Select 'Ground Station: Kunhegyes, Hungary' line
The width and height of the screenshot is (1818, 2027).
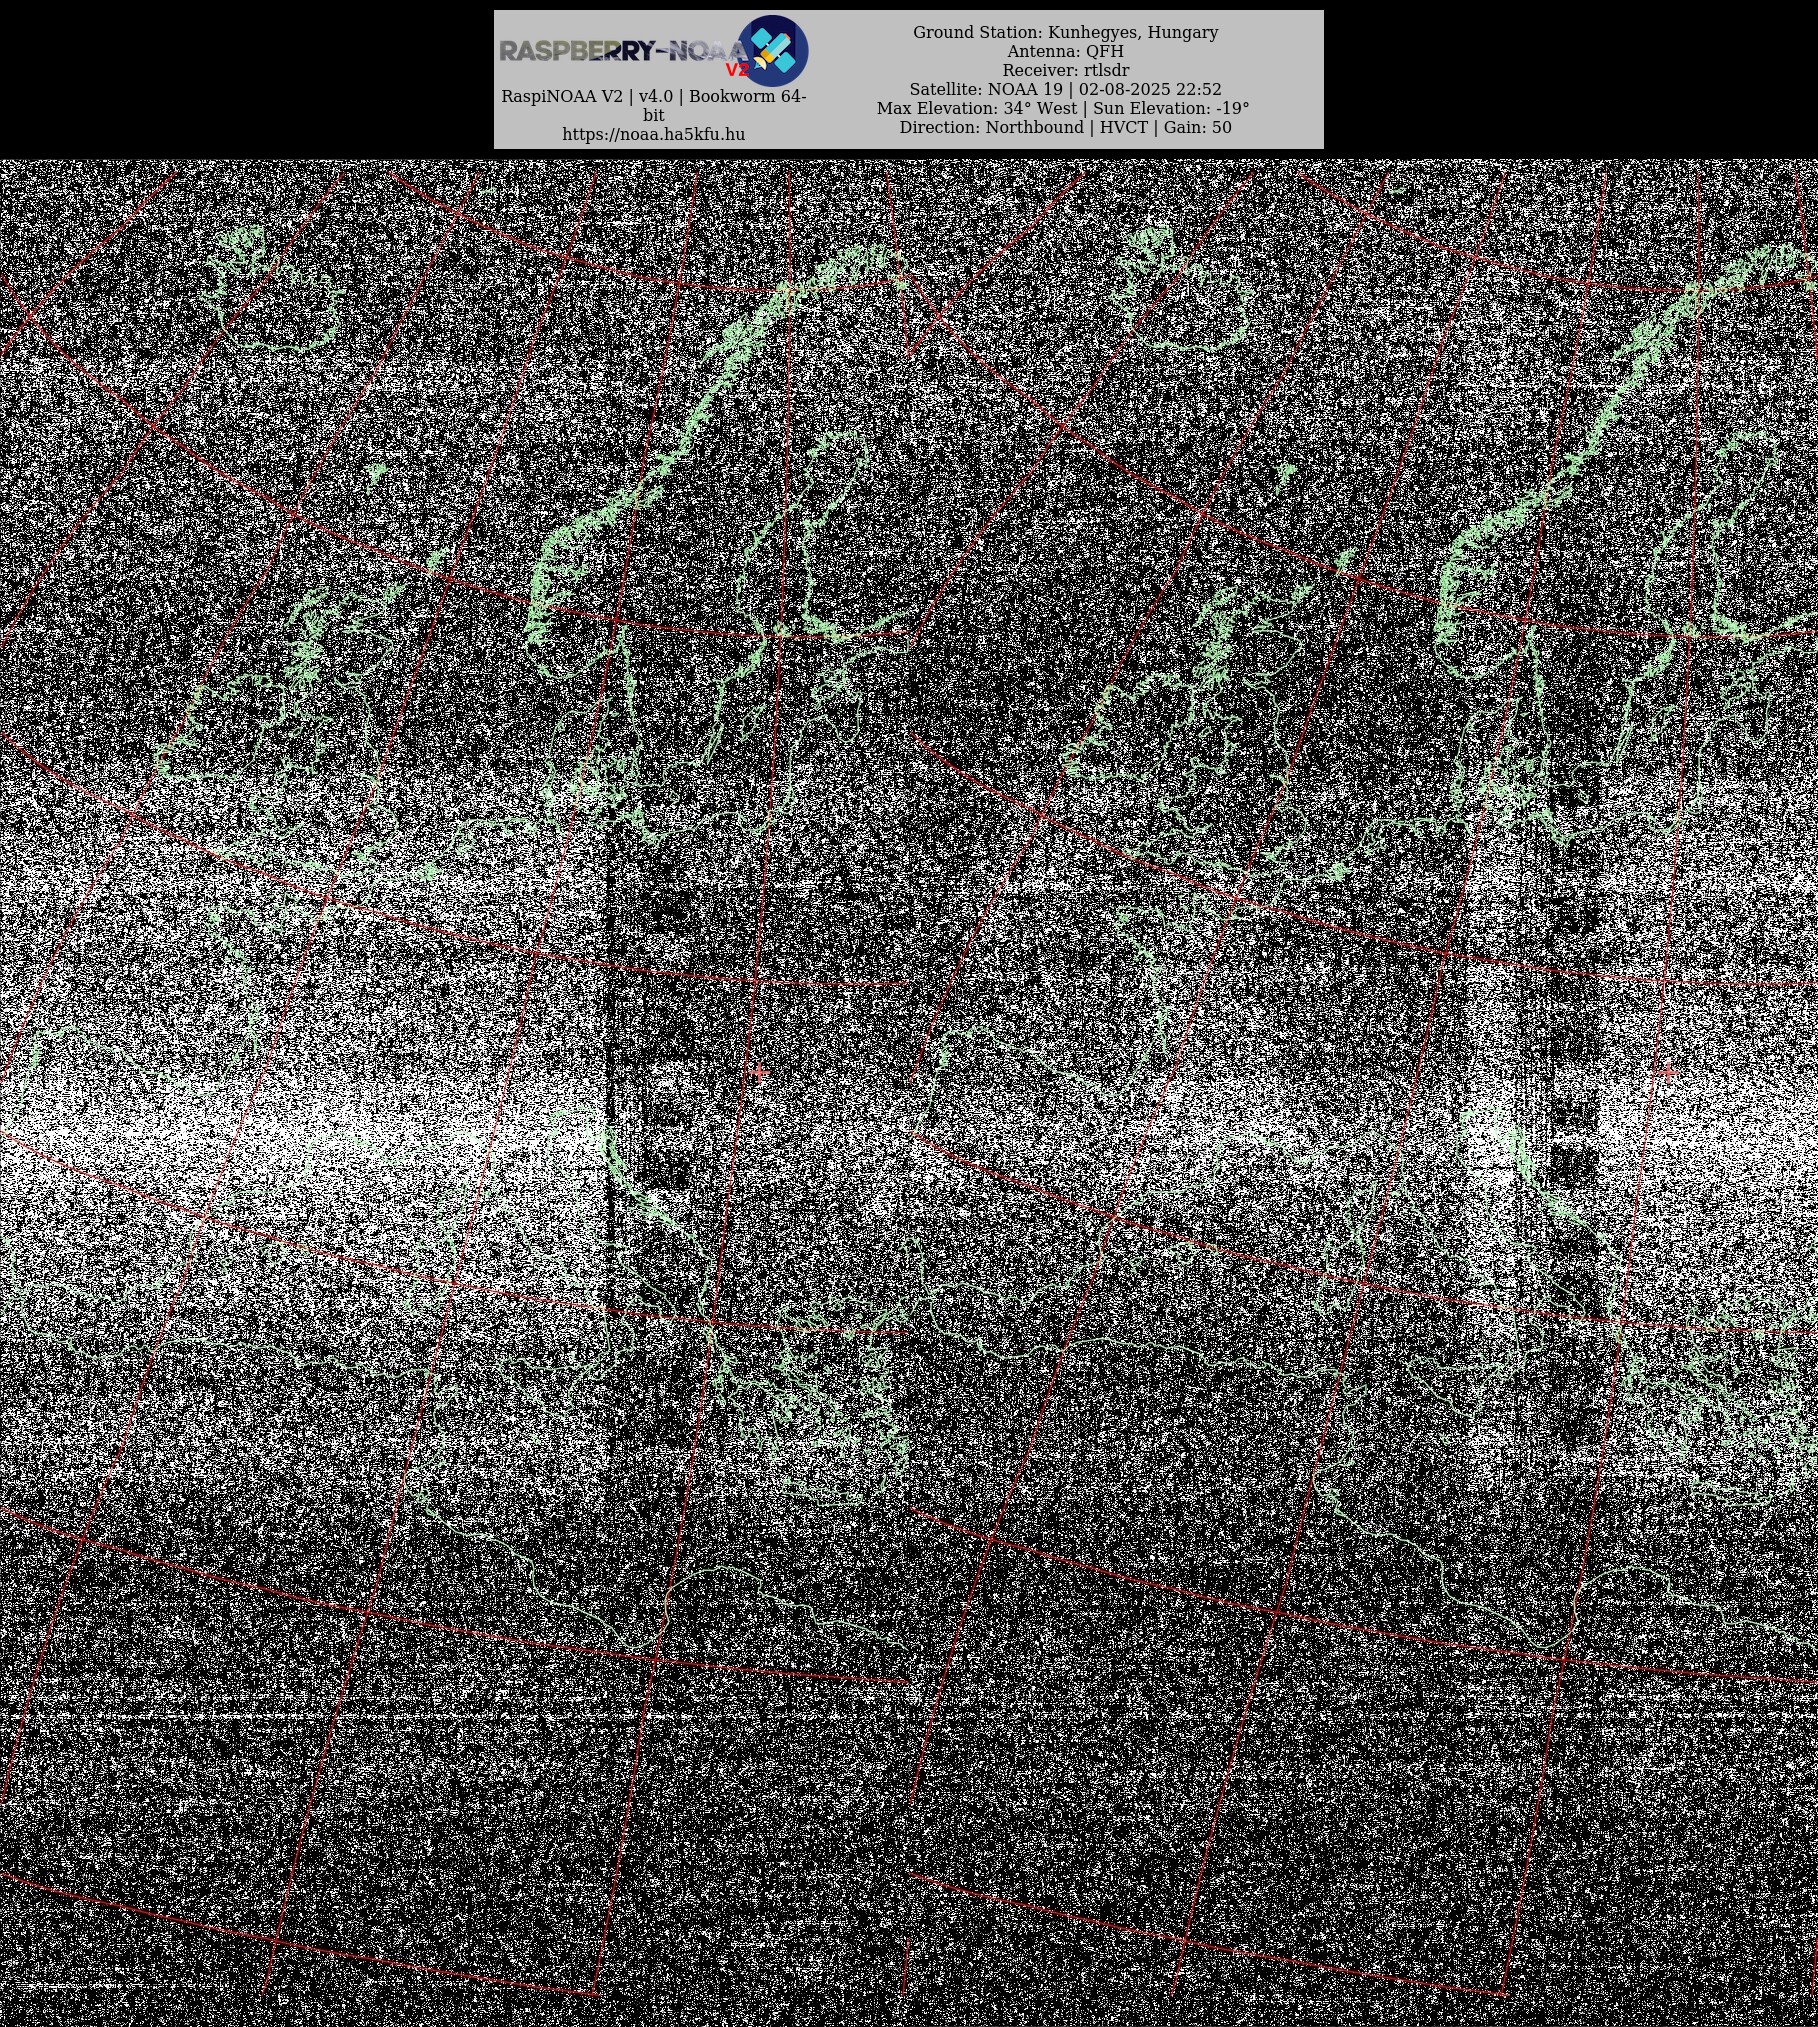pos(1065,32)
